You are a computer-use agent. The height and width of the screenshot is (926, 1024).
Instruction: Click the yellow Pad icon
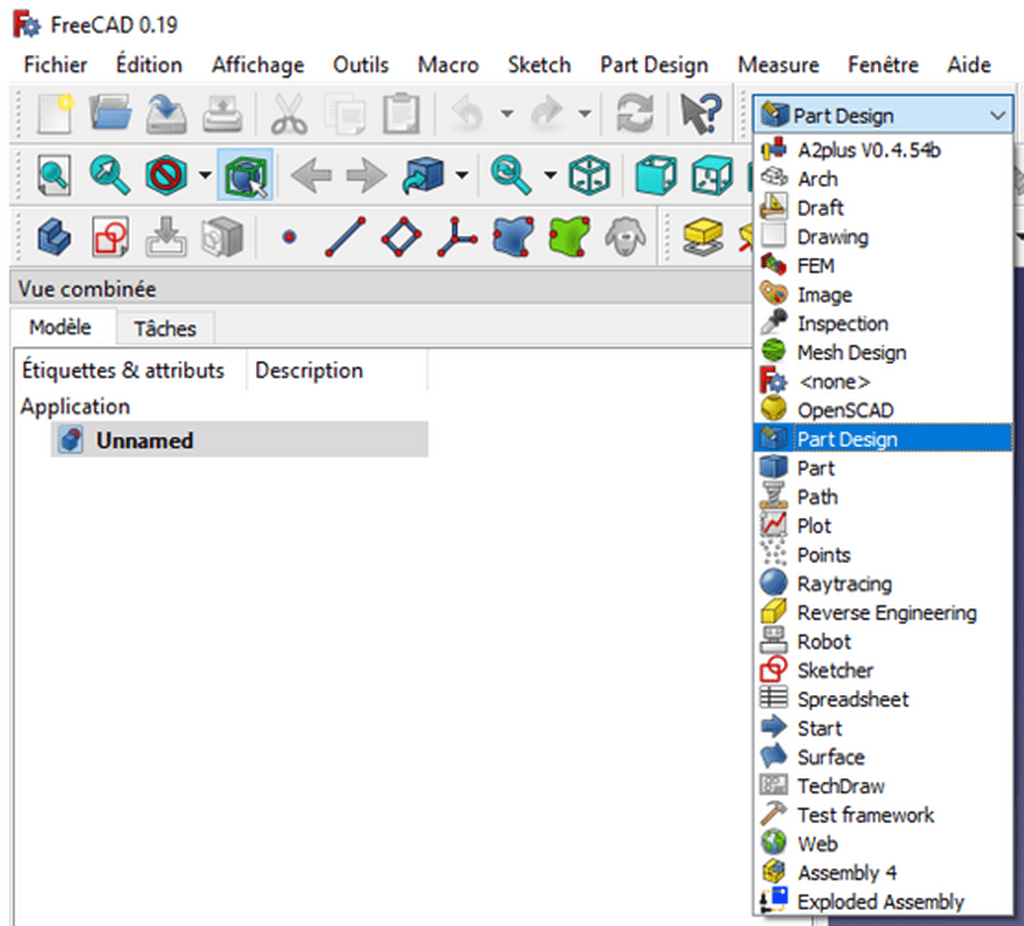point(703,236)
